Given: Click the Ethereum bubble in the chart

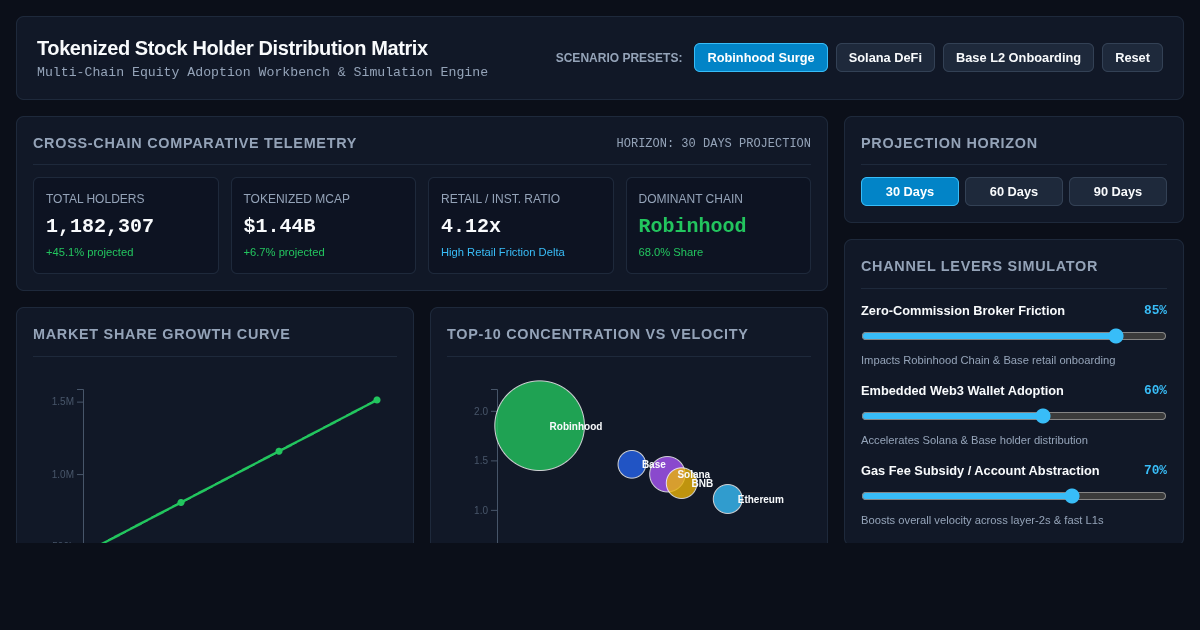Looking at the screenshot, I should (x=728, y=499).
